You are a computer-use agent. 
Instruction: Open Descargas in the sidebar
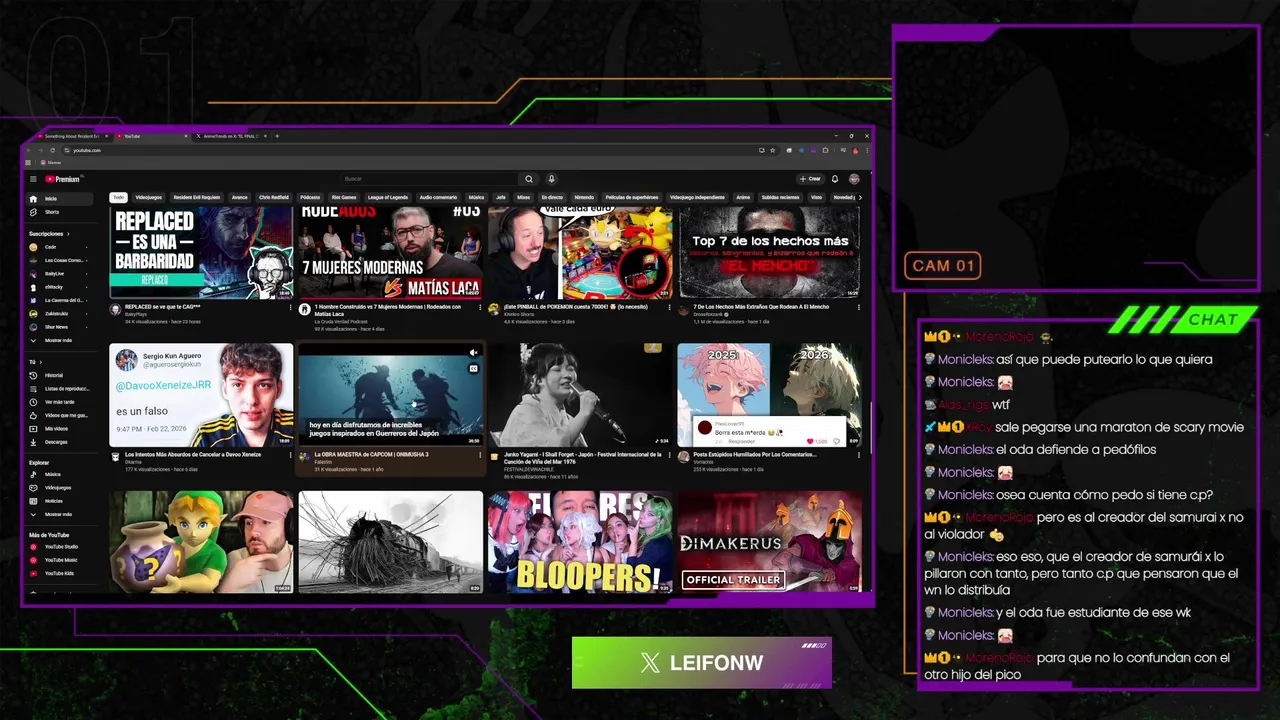tap(59, 442)
